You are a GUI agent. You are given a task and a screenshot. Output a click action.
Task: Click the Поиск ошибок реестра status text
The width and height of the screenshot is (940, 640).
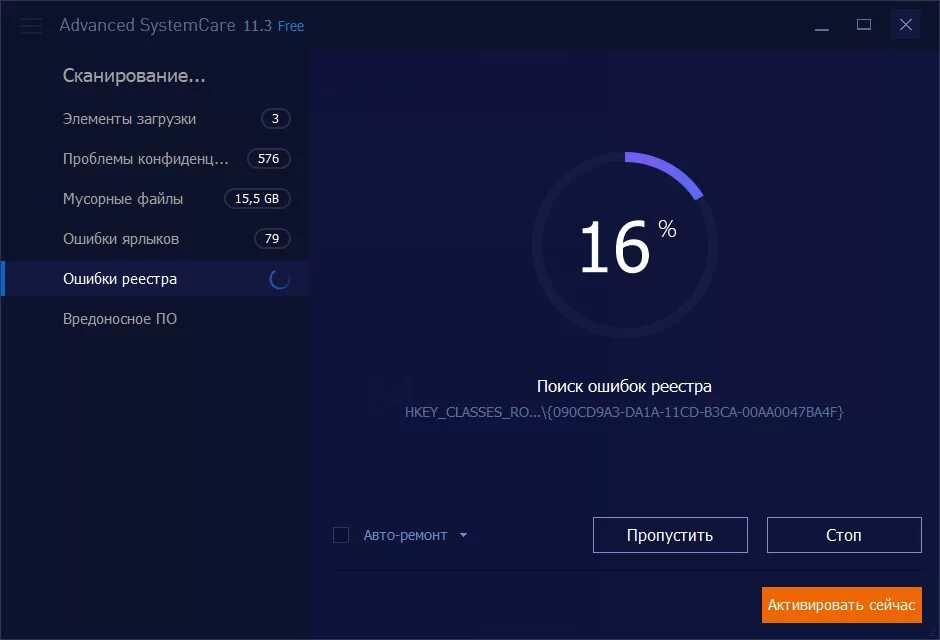(x=625, y=387)
